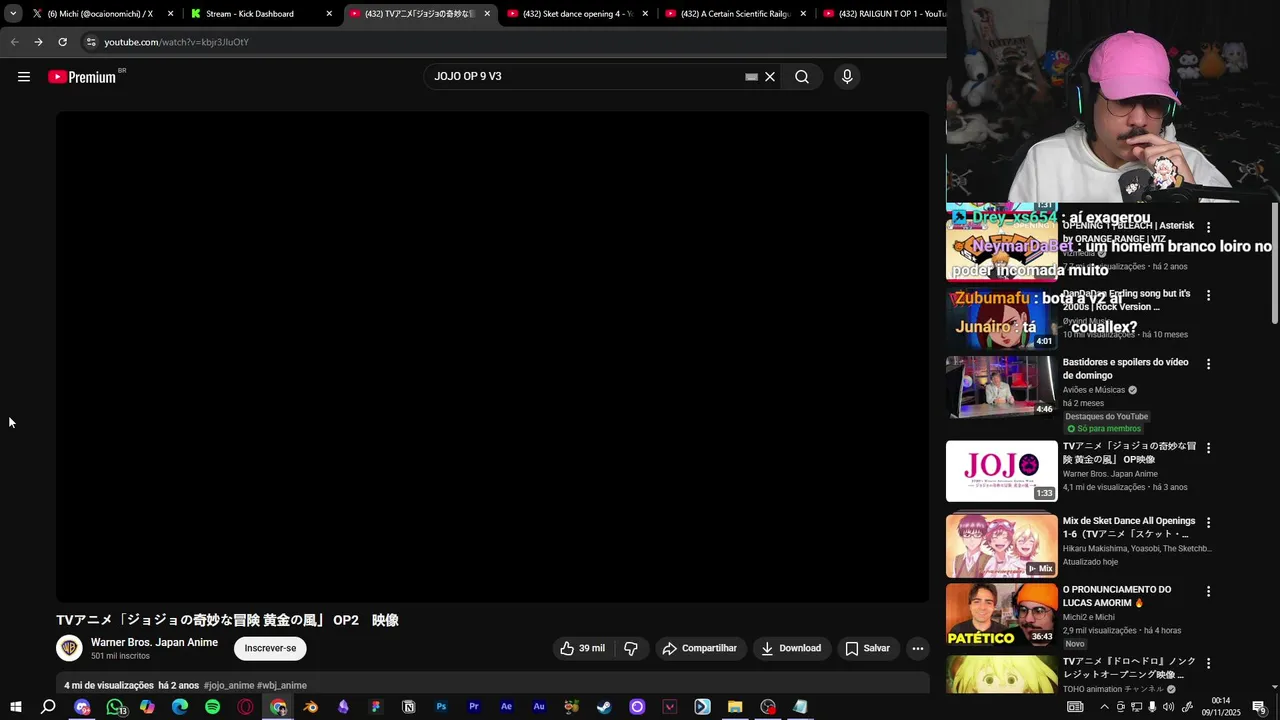Switch to the A Certain Scientific Railgun tab
The height and width of the screenshot is (720, 1280).
click(734, 14)
